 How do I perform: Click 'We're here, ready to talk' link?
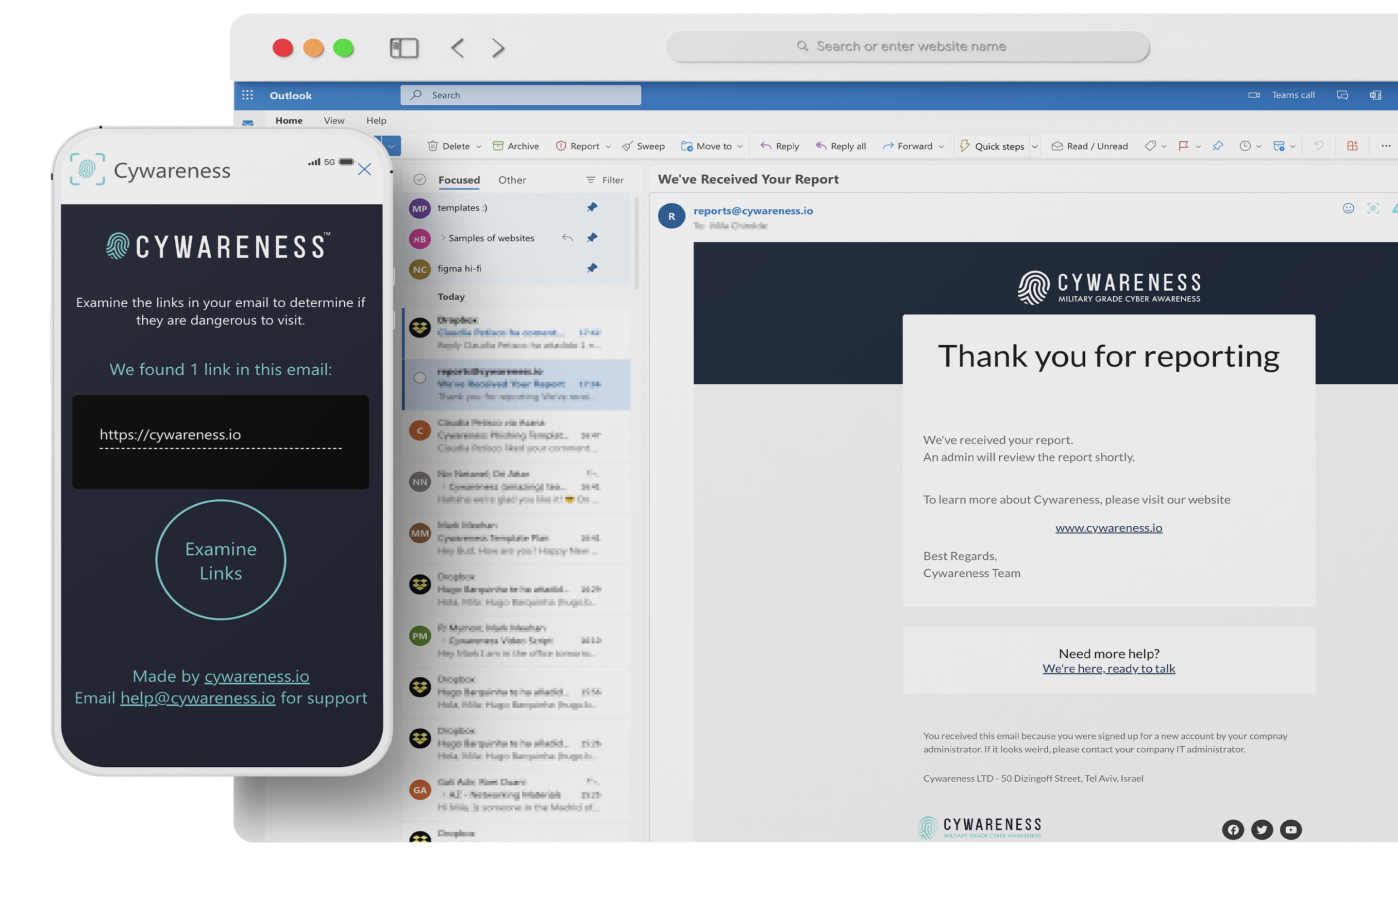point(1109,669)
